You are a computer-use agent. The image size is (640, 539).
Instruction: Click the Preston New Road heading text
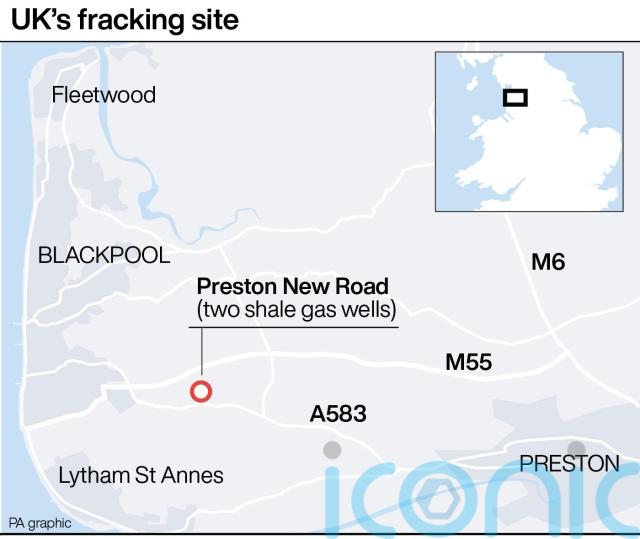293,286
